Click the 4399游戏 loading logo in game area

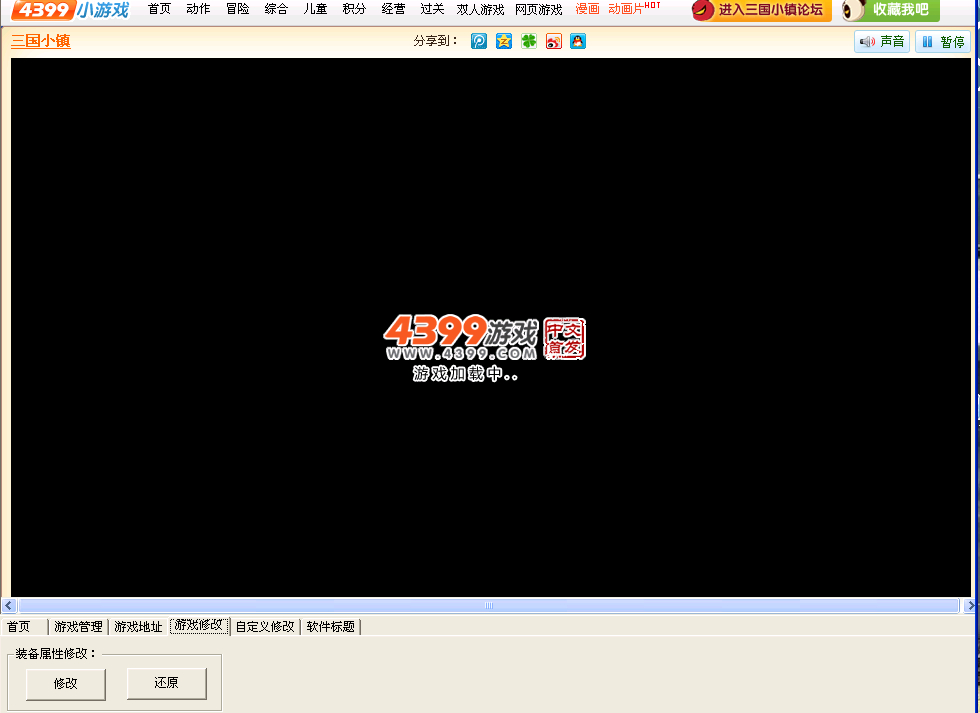tap(484, 338)
